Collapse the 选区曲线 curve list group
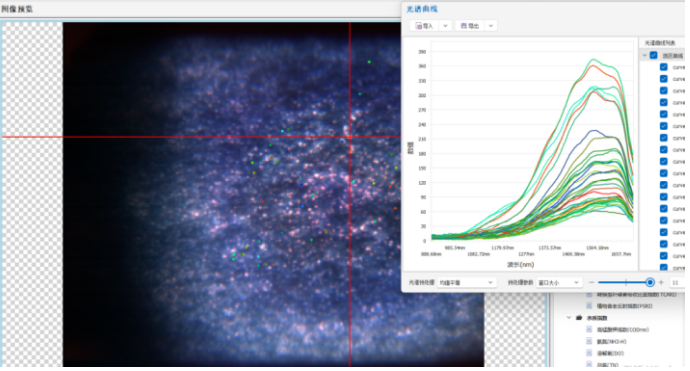The image size is (690, 371). (x=645, y=55)
